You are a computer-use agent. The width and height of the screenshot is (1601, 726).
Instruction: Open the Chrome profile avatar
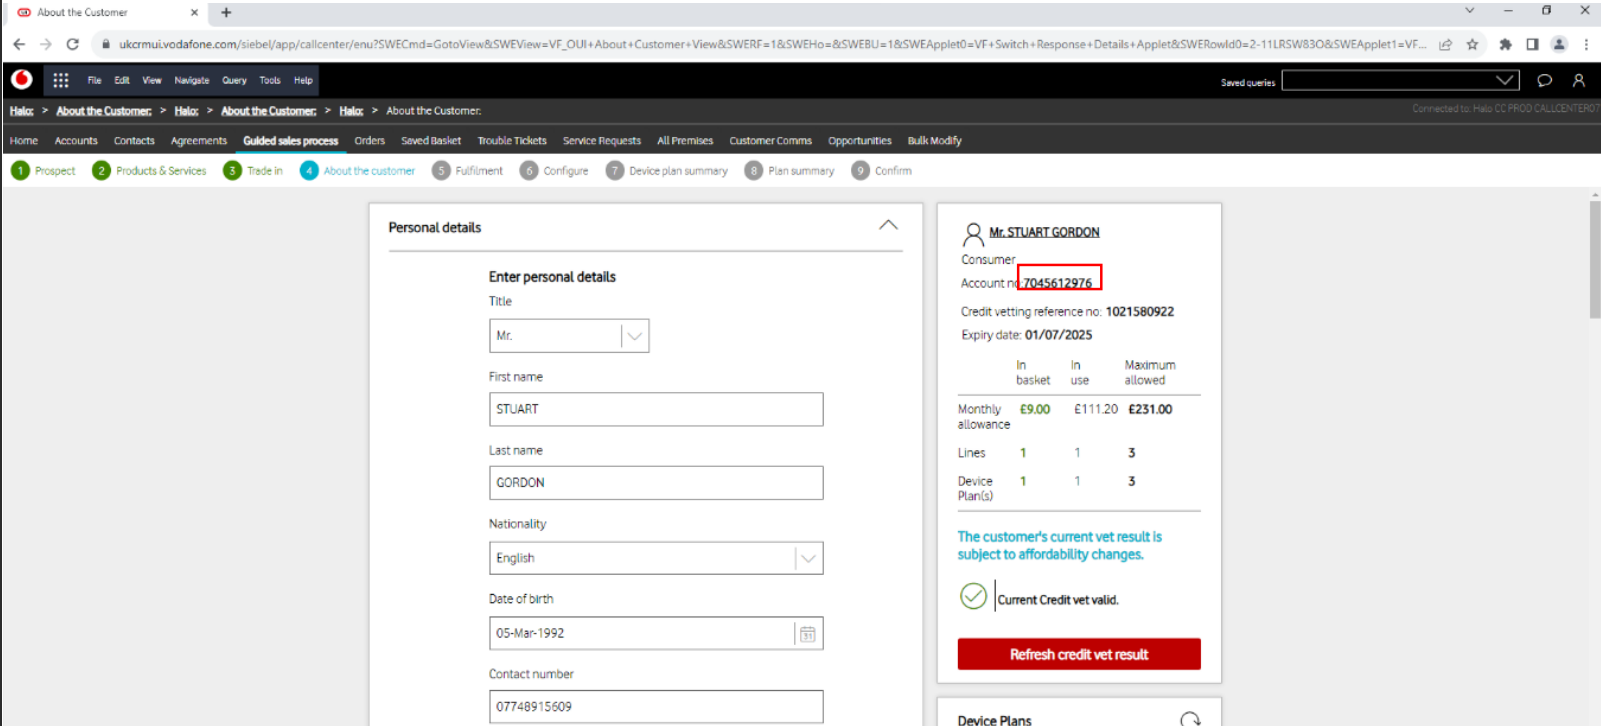1559,44
